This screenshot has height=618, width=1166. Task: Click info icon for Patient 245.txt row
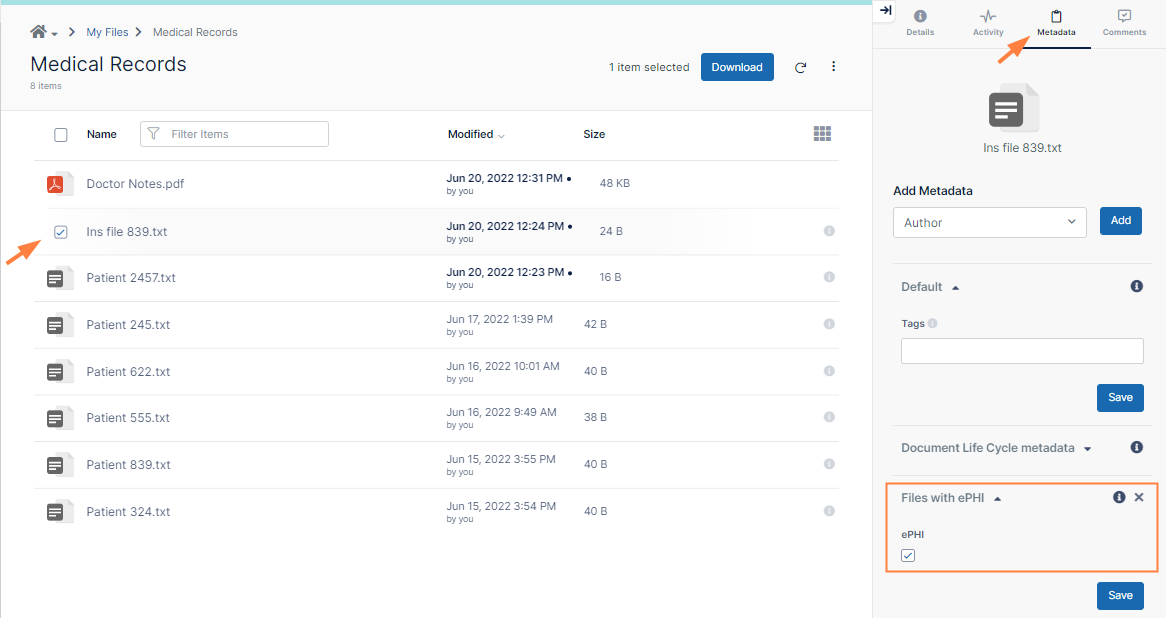point(829,324)
